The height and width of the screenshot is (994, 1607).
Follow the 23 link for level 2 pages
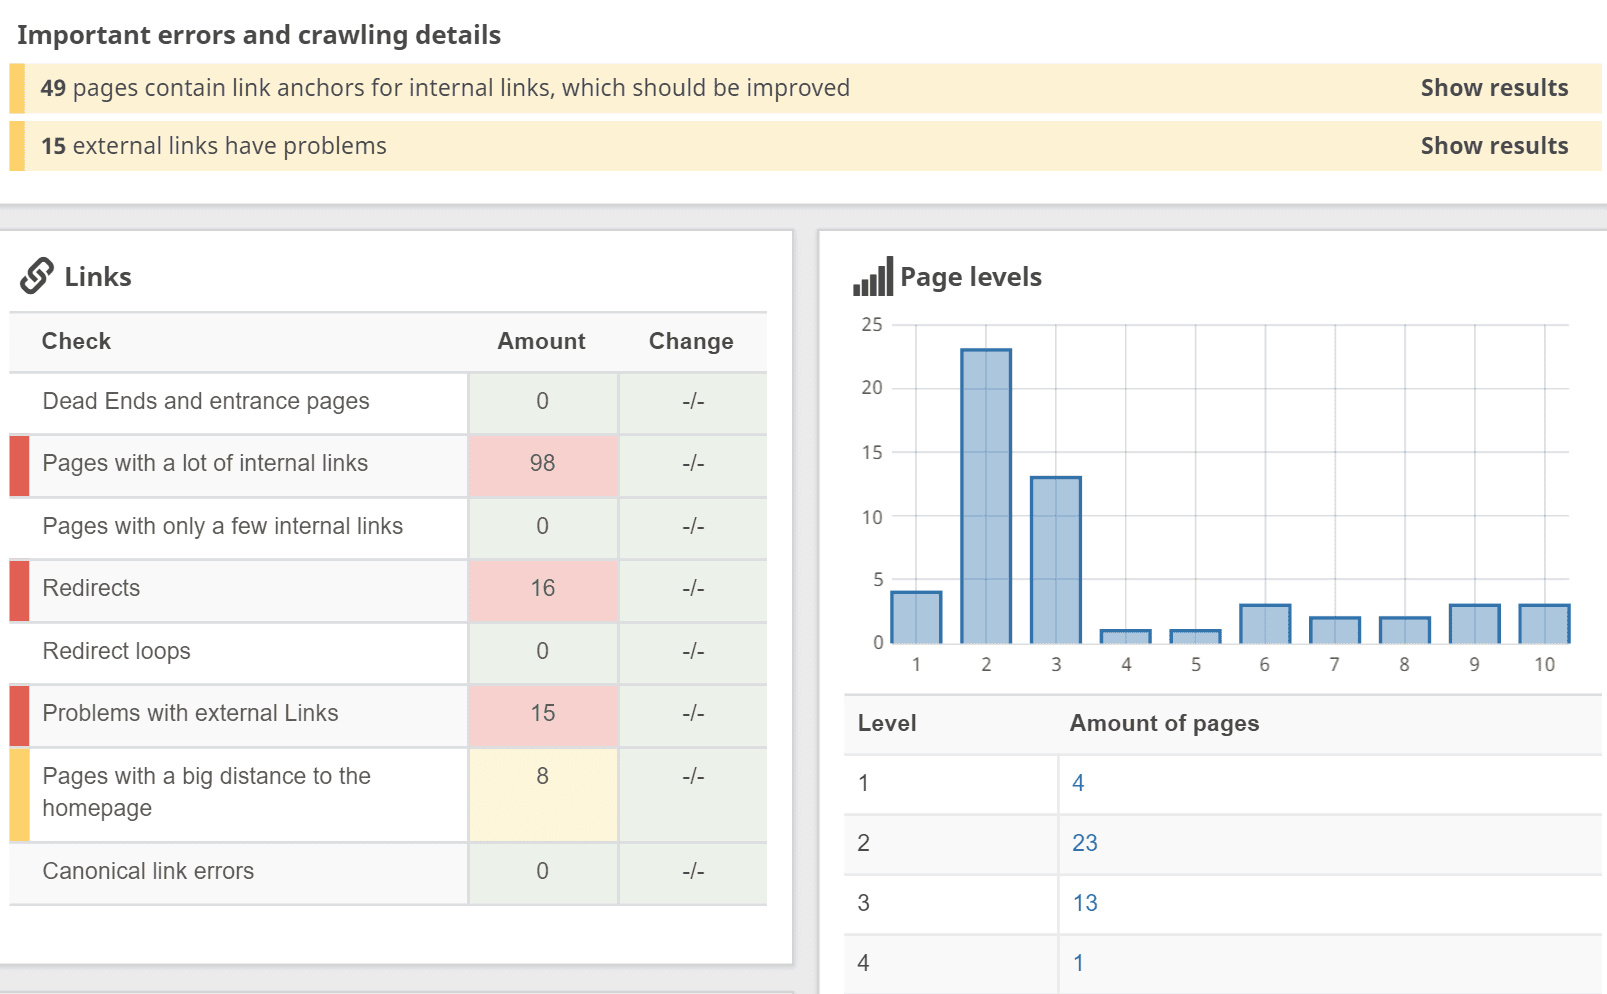(1084, 843)
